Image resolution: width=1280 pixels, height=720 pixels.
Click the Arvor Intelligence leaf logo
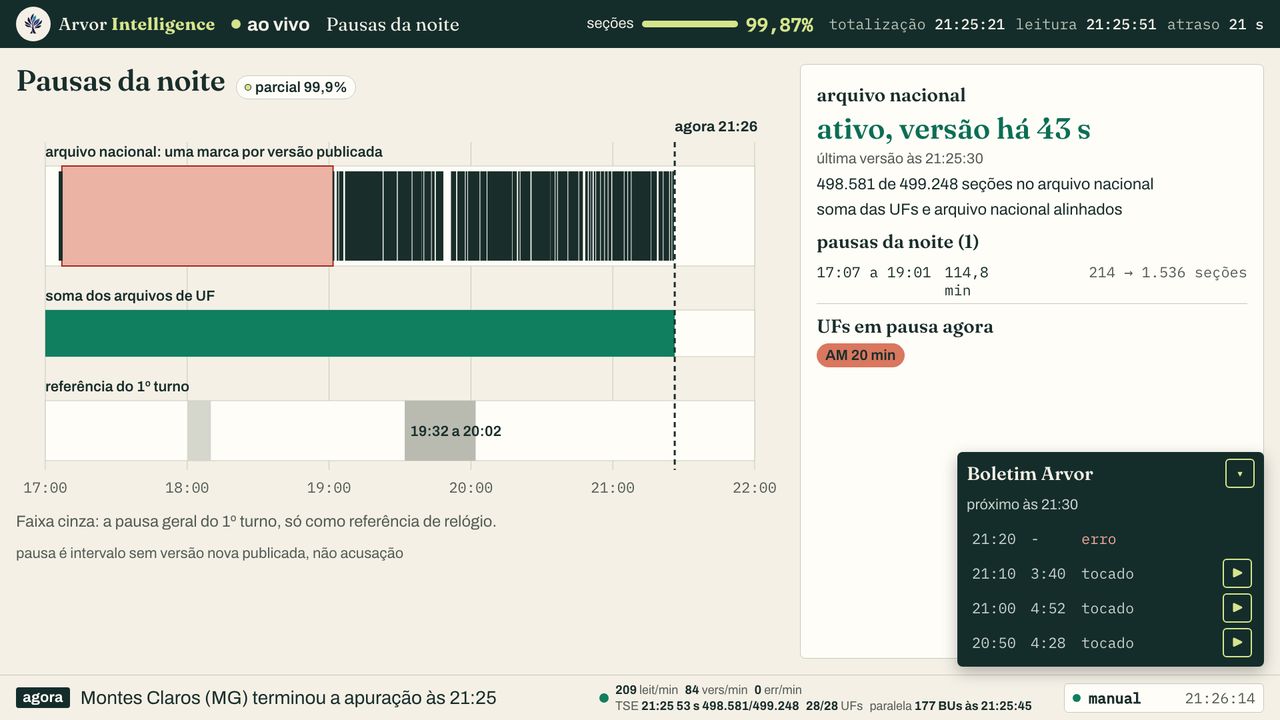click(33, 24)
